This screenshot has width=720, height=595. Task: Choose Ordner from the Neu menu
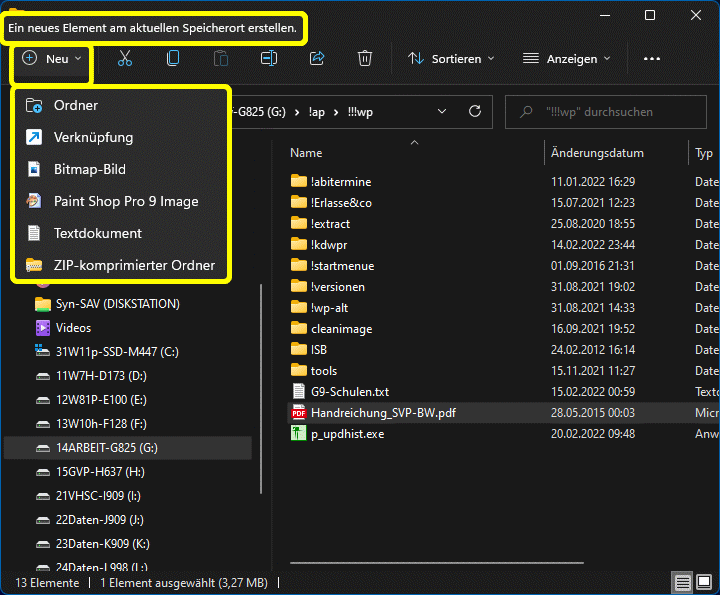[x=76, y=105]
